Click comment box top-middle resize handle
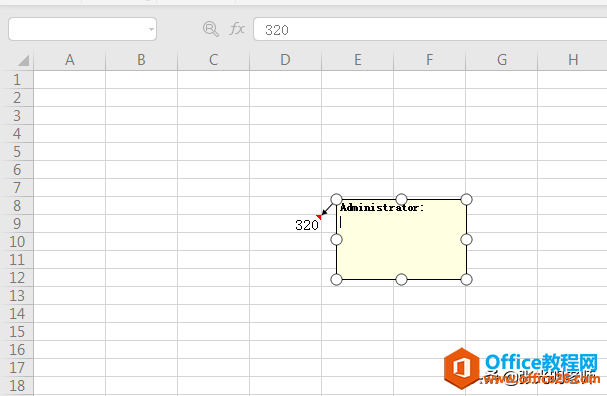This screenshot has width=607, height=396. click(401, 199)
